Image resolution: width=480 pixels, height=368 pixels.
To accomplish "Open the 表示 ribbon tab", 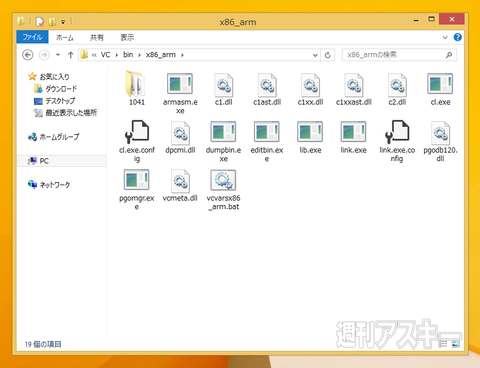I will coord(127,37).
